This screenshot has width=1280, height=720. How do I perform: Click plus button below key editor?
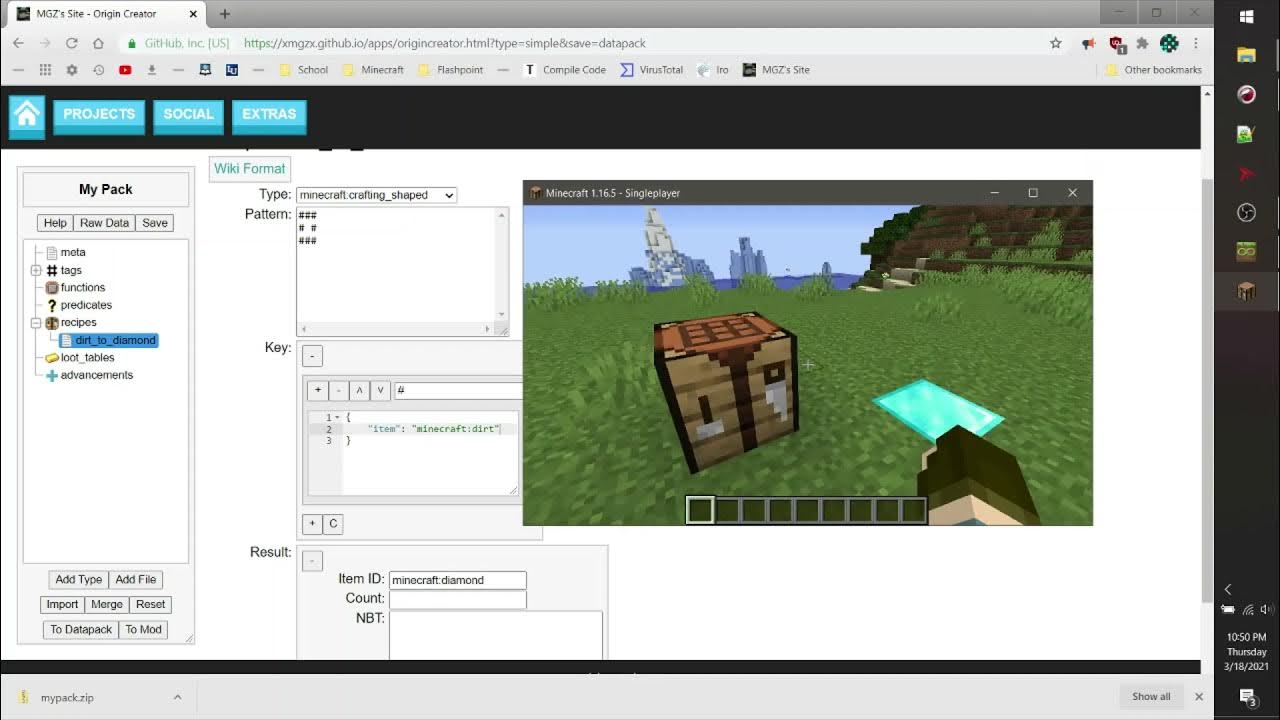[x=312, y=523]
